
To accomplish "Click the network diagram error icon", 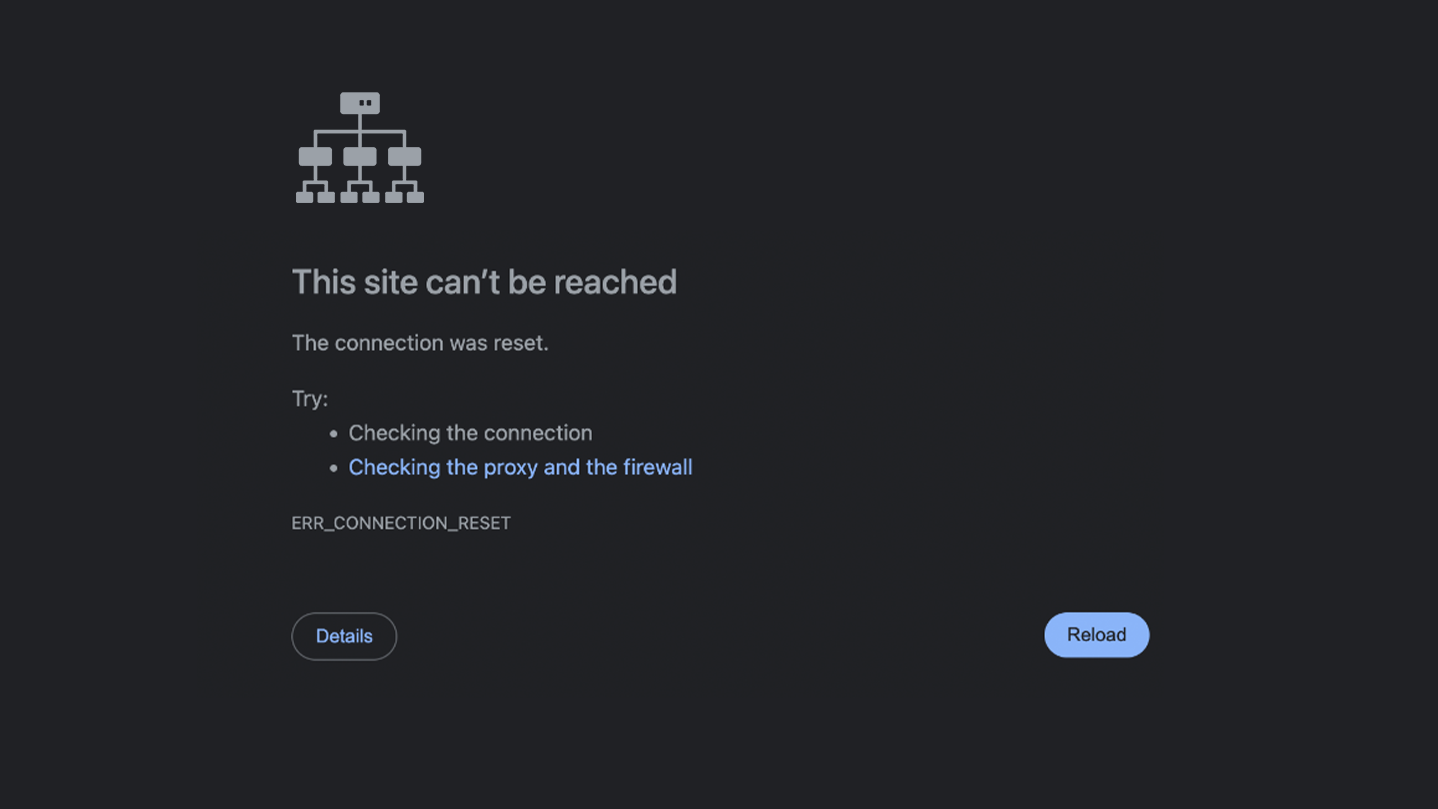I will 360,148.
